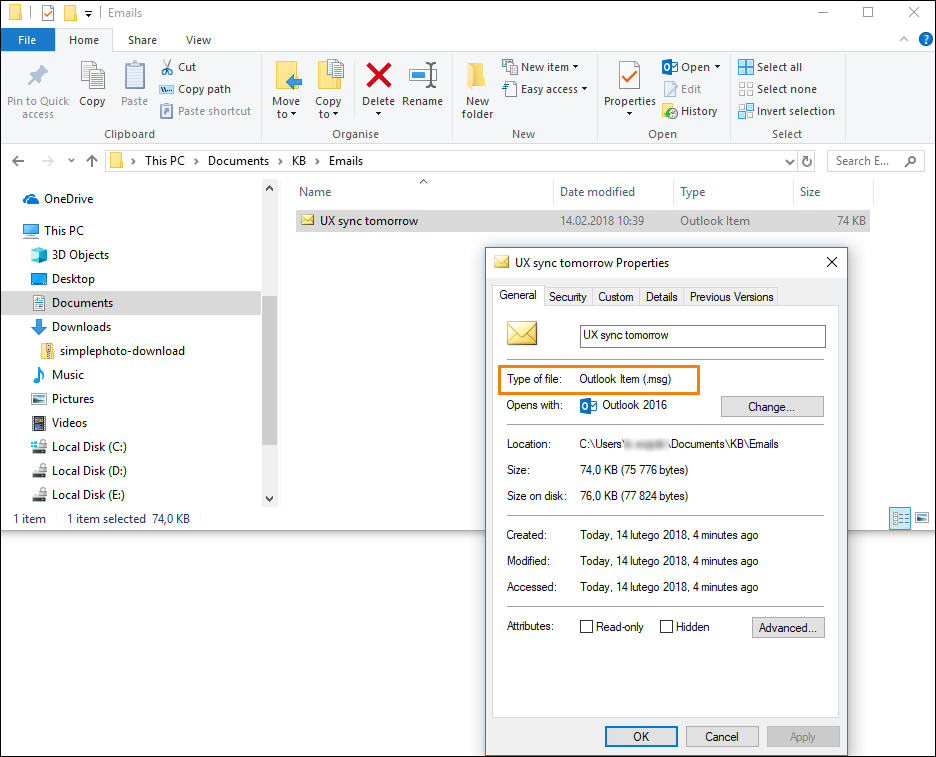Click the Up arrow navigation icon
This screenshot has width=936, height=757.
(x=92, y=161)
